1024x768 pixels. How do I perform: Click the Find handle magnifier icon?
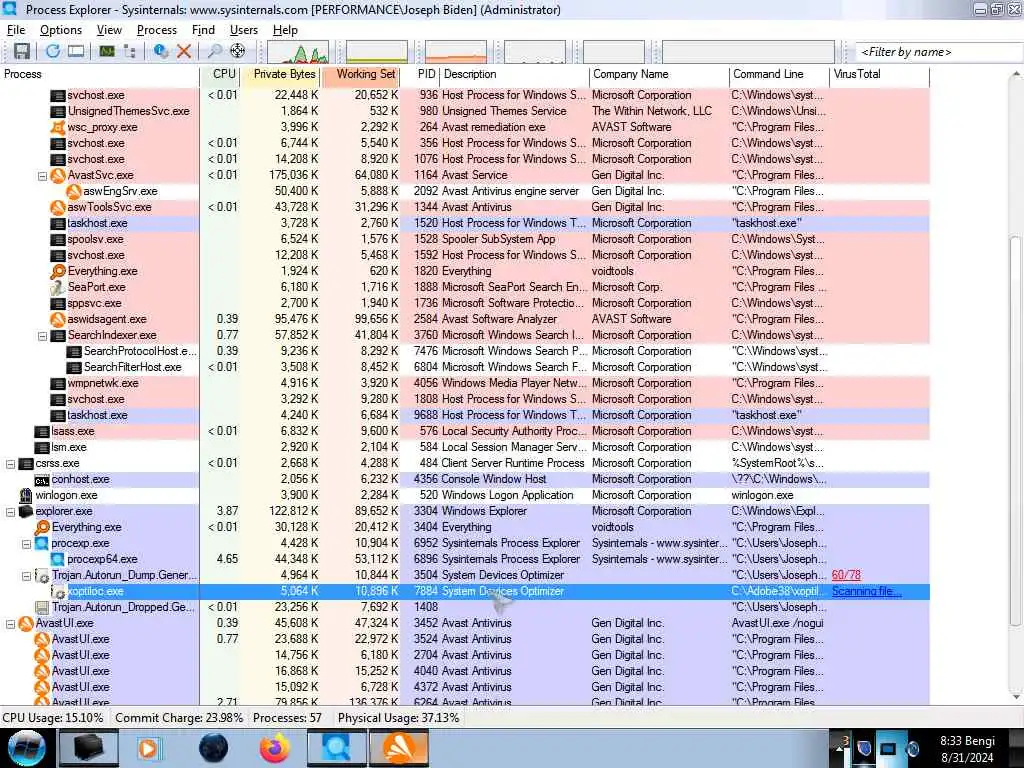[x=214, y=51]
